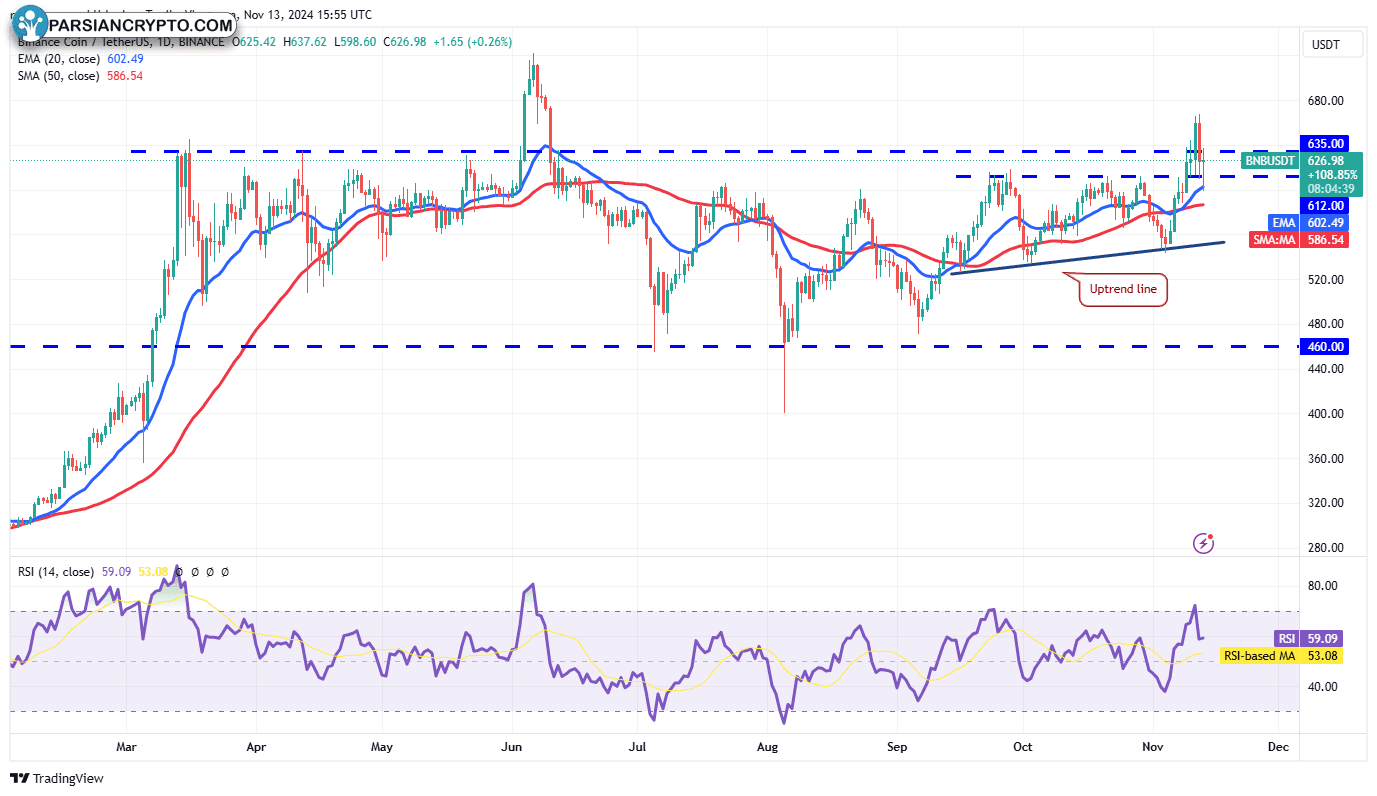The width and height of the screenshot is (1377, 796).
Task: Click the close value C626.98 in the header
Action: pos(404,42)
